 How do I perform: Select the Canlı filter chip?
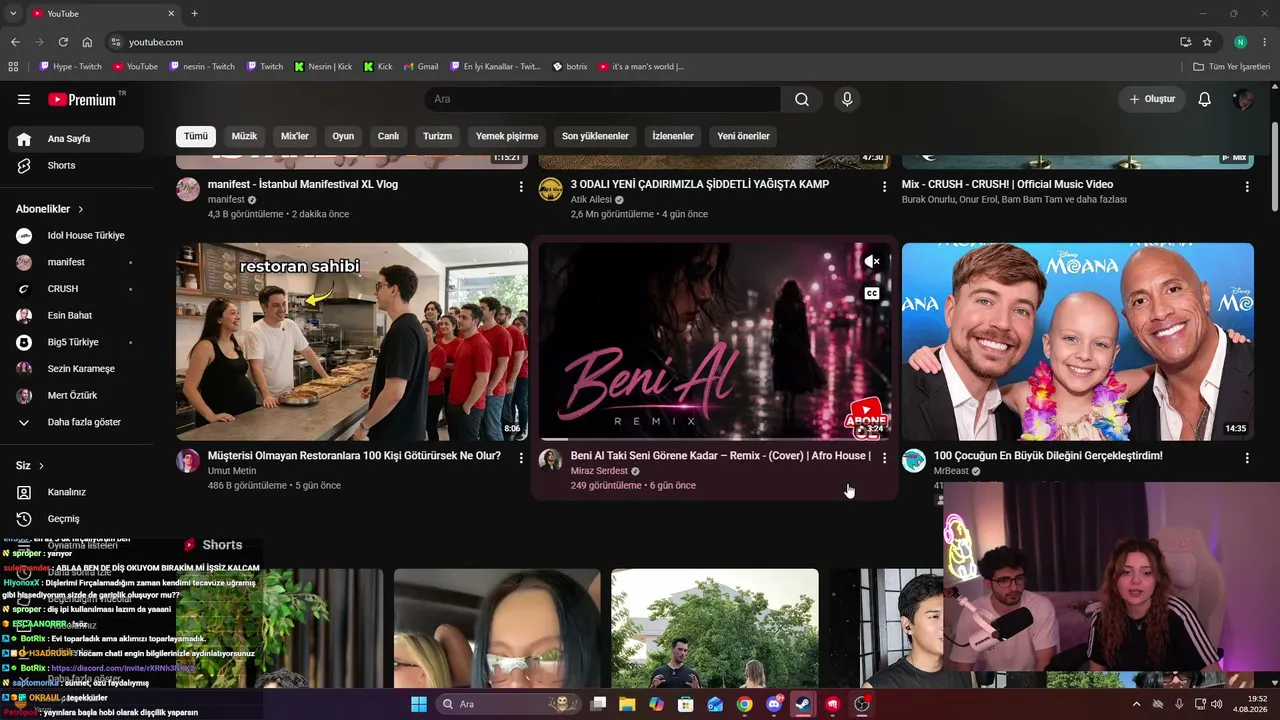[388, 136]
